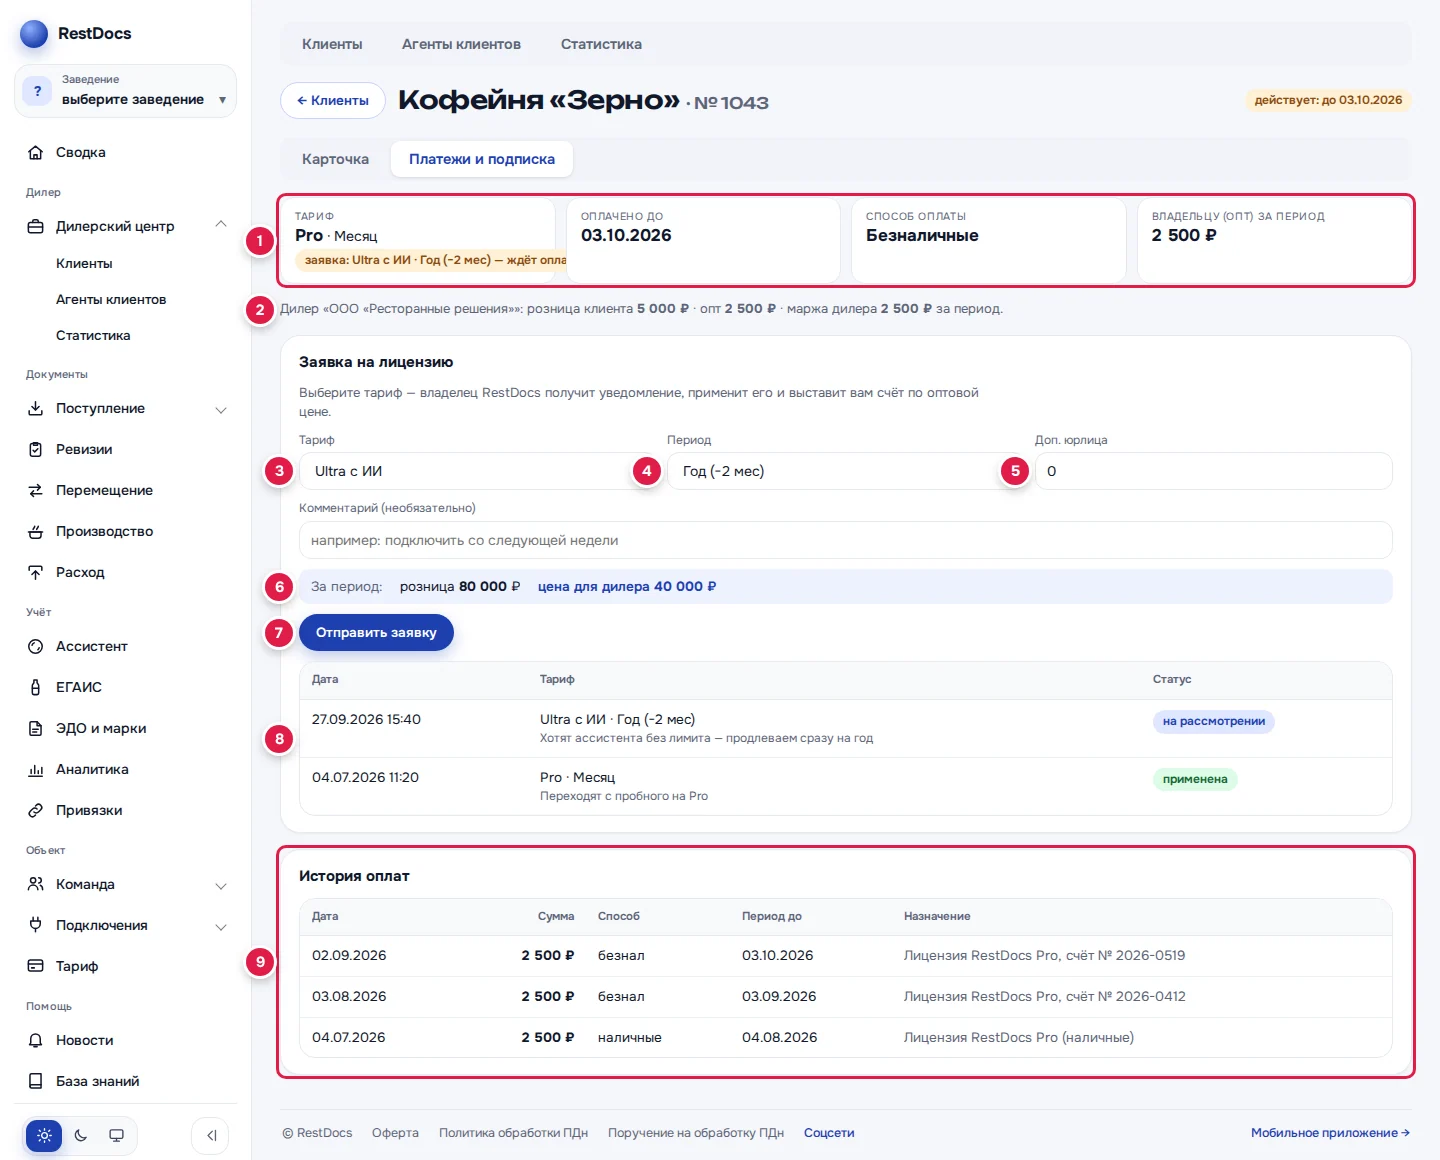
Task: Click the ЭДО и марки document icon
Action: point(36,729)
